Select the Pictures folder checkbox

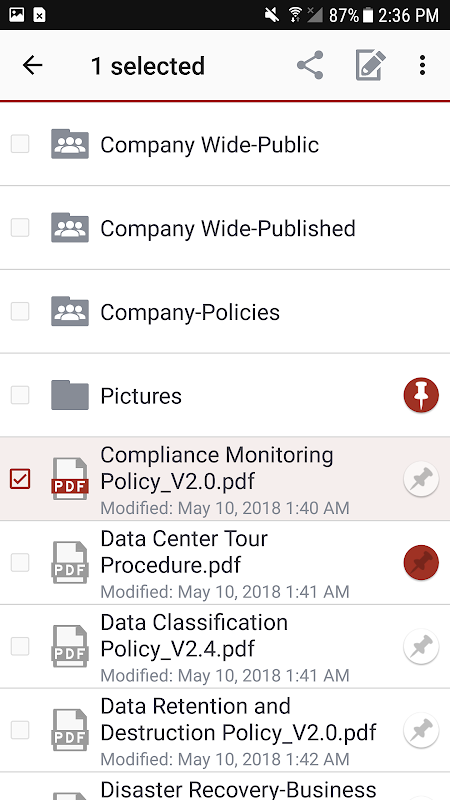click(20, 395)
